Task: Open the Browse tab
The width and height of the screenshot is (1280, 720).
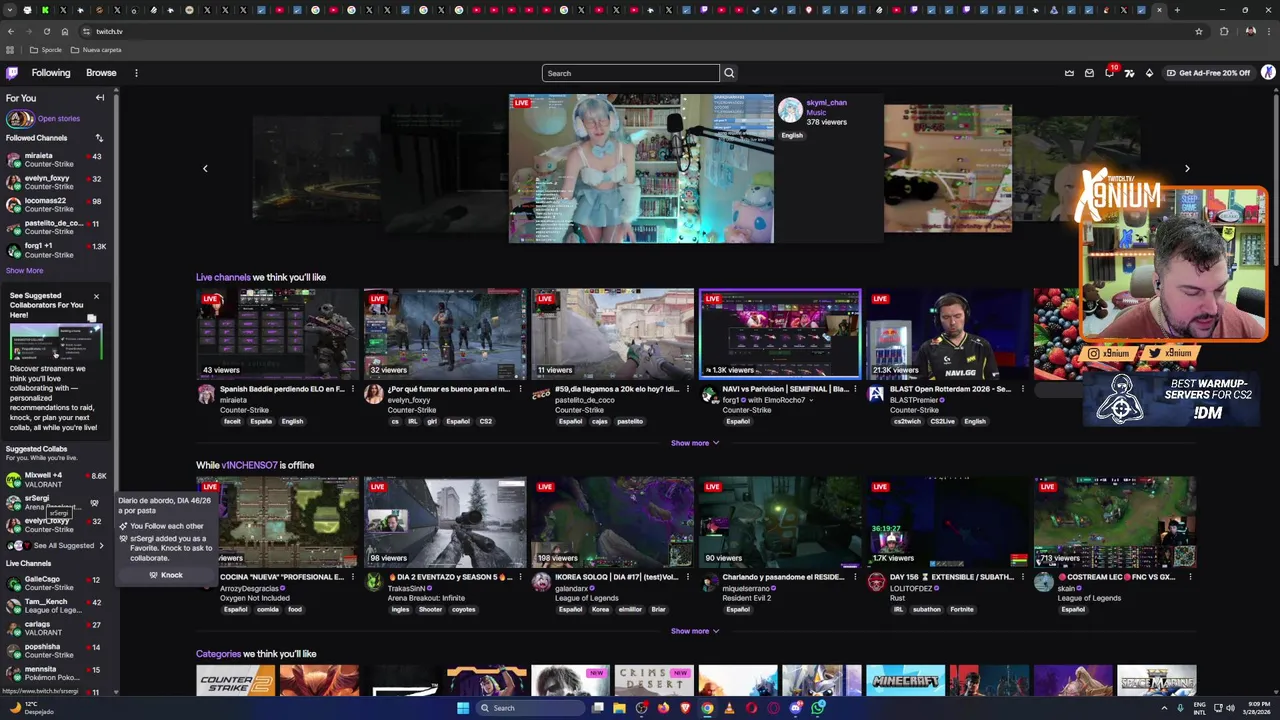Action: (x=101, y=73)
